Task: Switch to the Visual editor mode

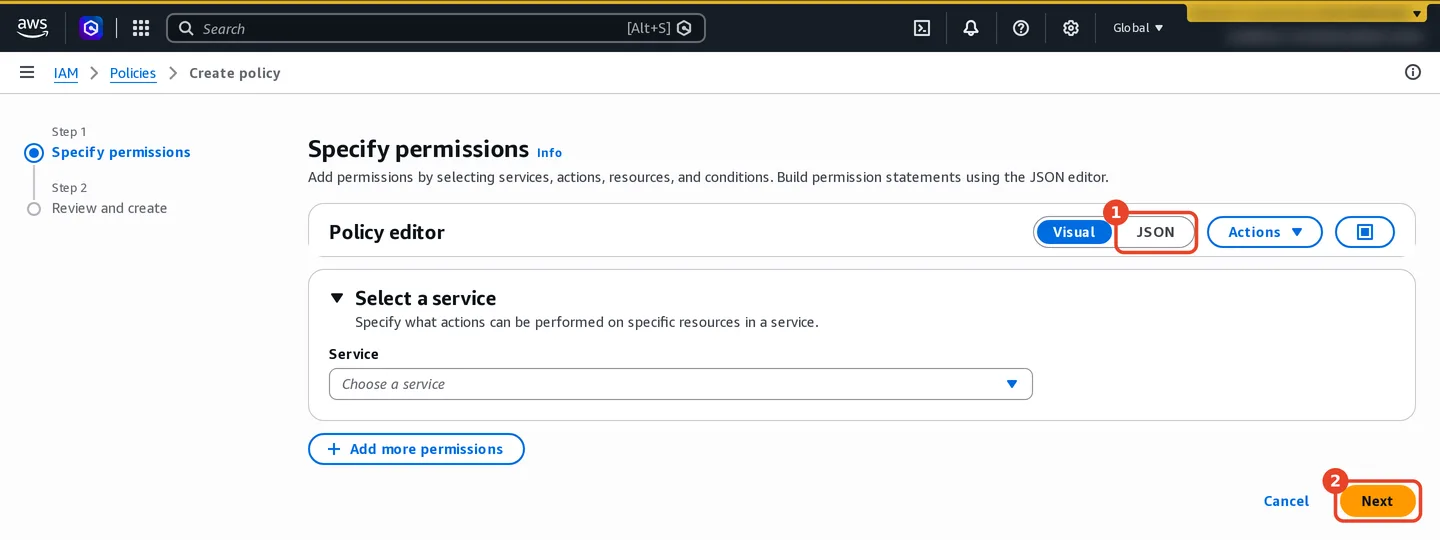Action: [x=1074, y=232]
